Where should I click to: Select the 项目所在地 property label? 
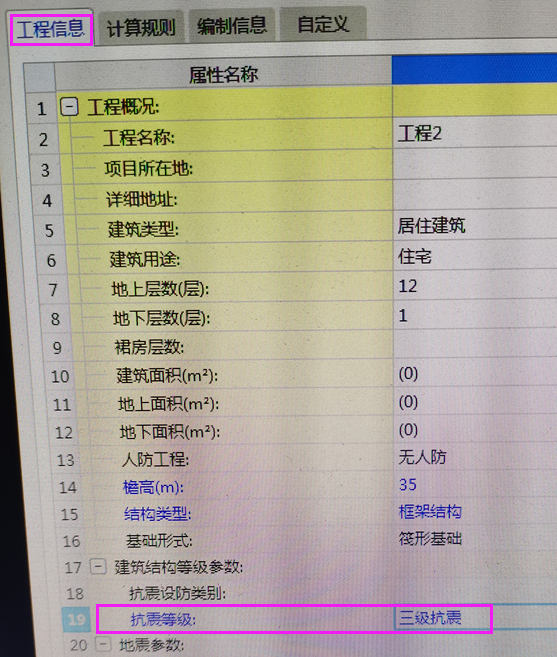tap(148, 169)
